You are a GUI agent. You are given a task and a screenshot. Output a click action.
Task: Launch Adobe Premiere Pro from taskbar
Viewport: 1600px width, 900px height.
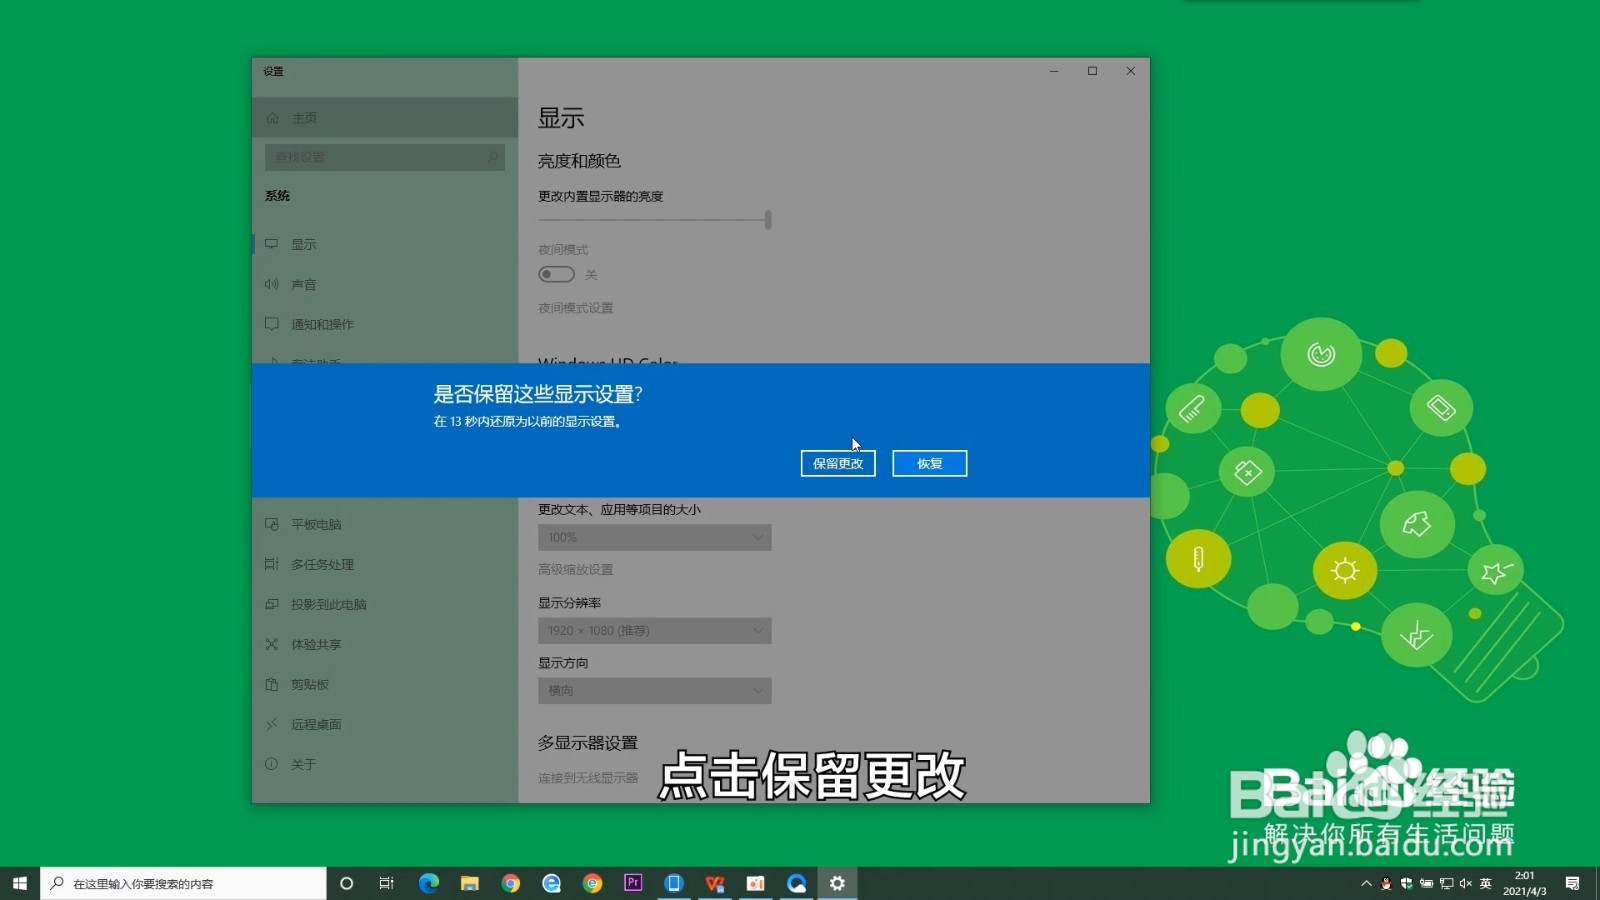coord(633,883)
